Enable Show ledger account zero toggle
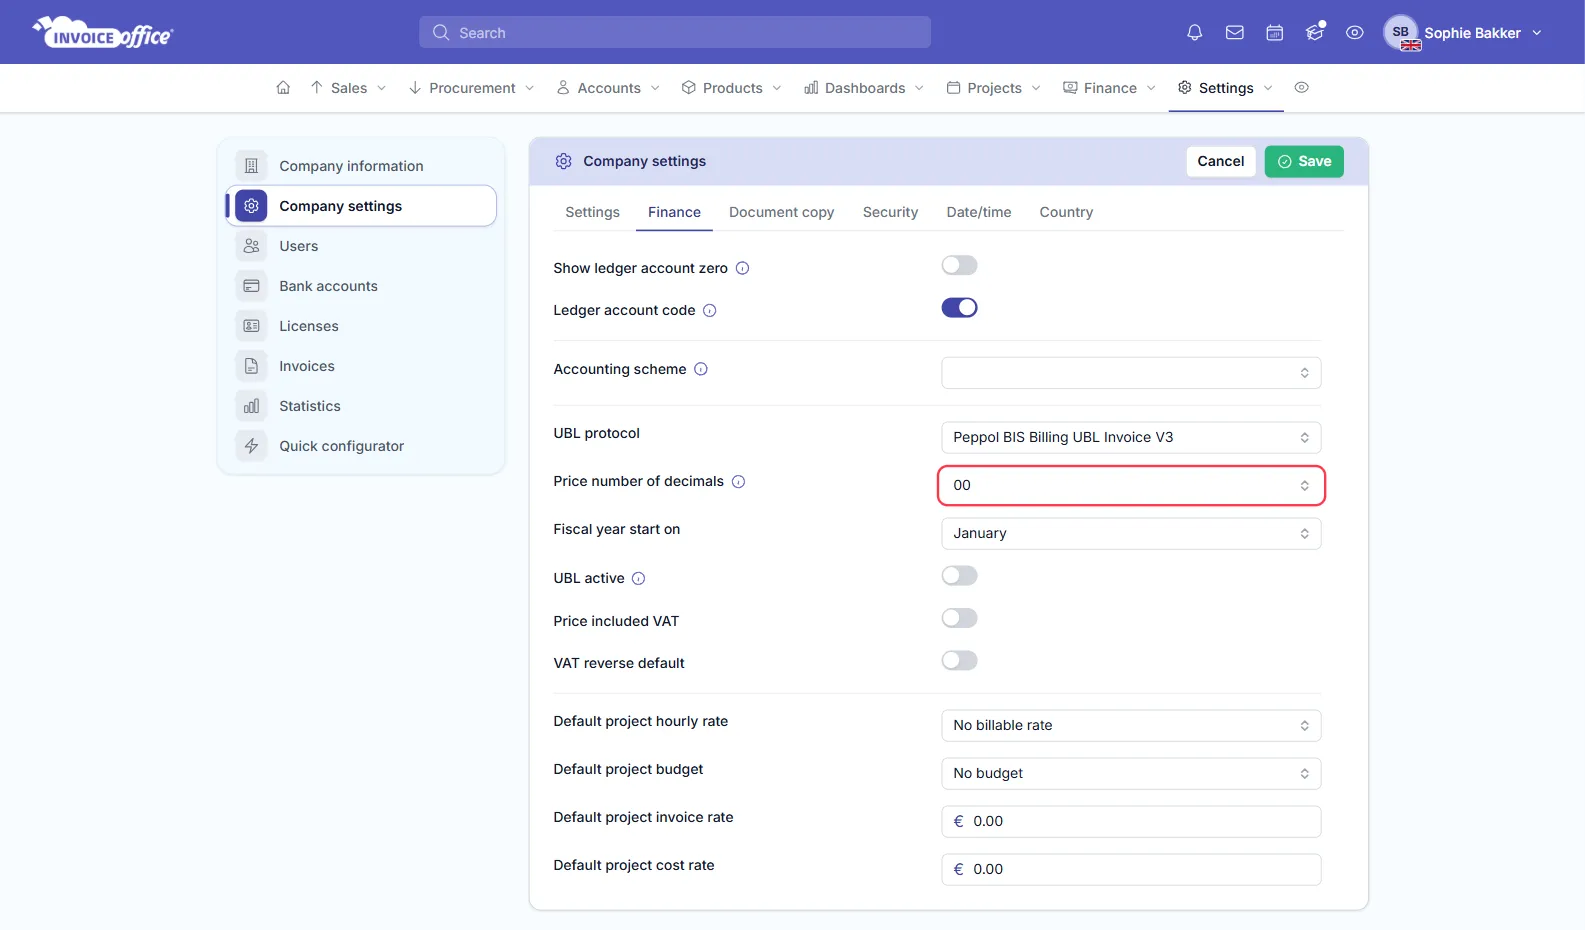The image size is (1585, 930). coord(959,265)
